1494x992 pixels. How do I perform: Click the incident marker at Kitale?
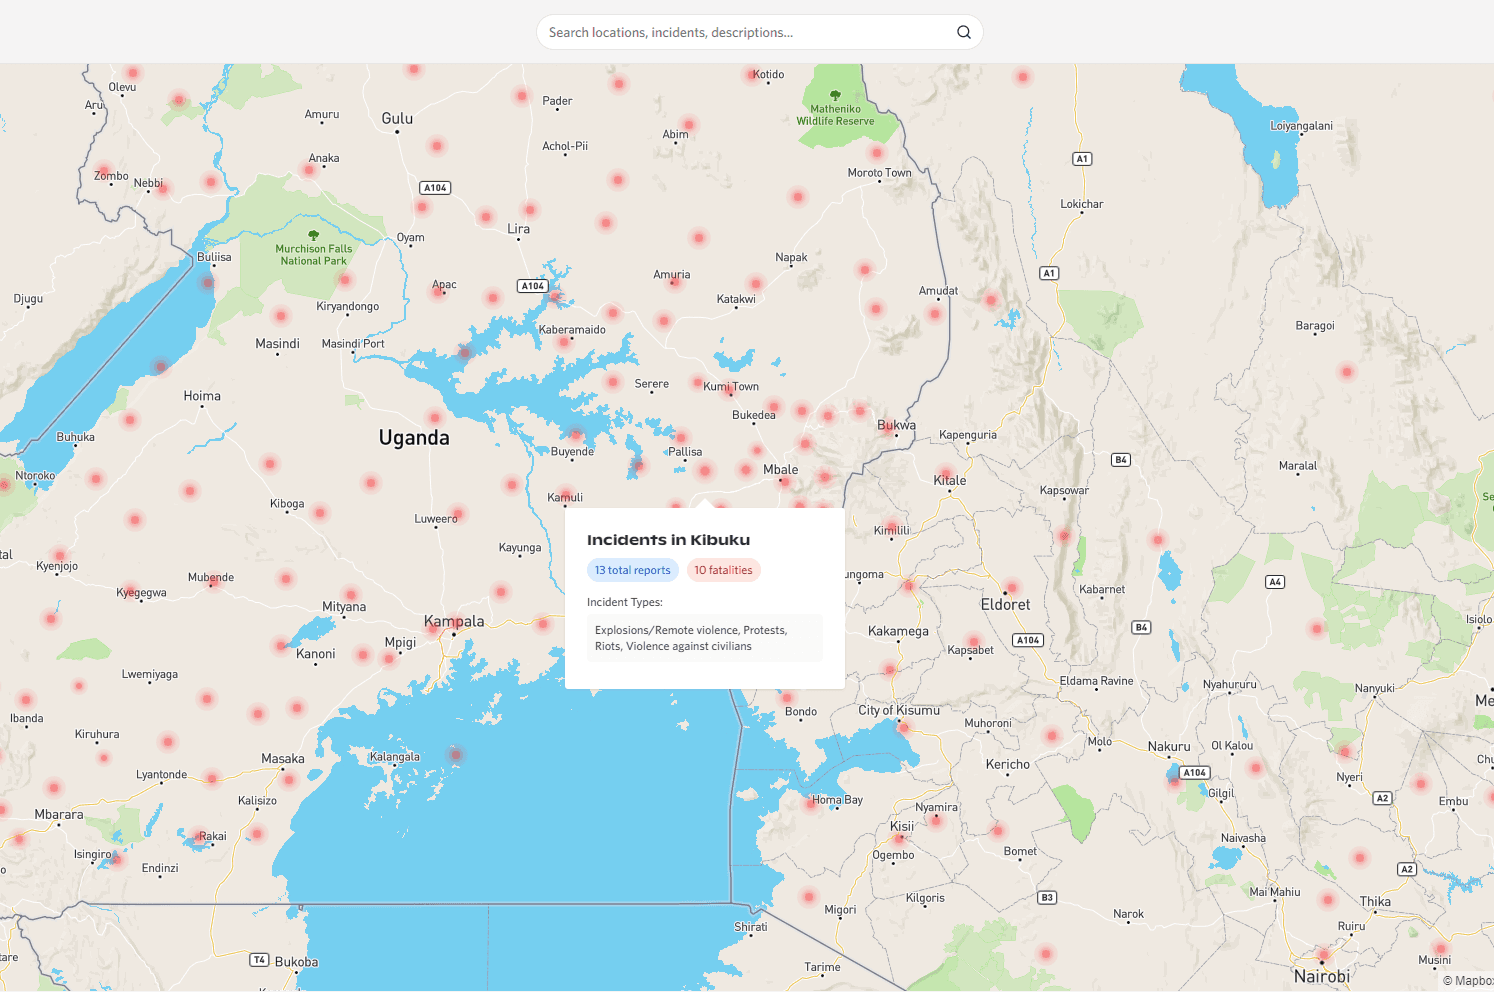(x=945, y=474)
